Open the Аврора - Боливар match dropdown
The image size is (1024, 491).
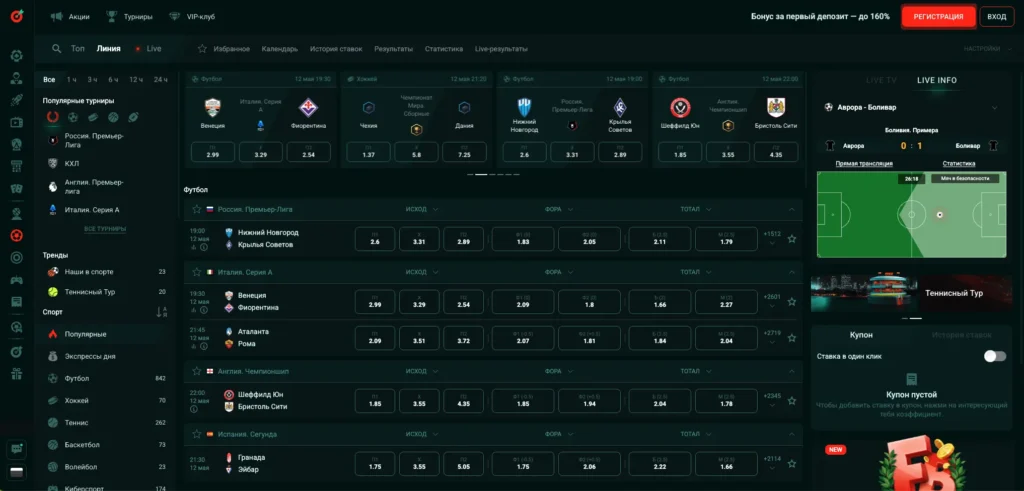(994, 107)
